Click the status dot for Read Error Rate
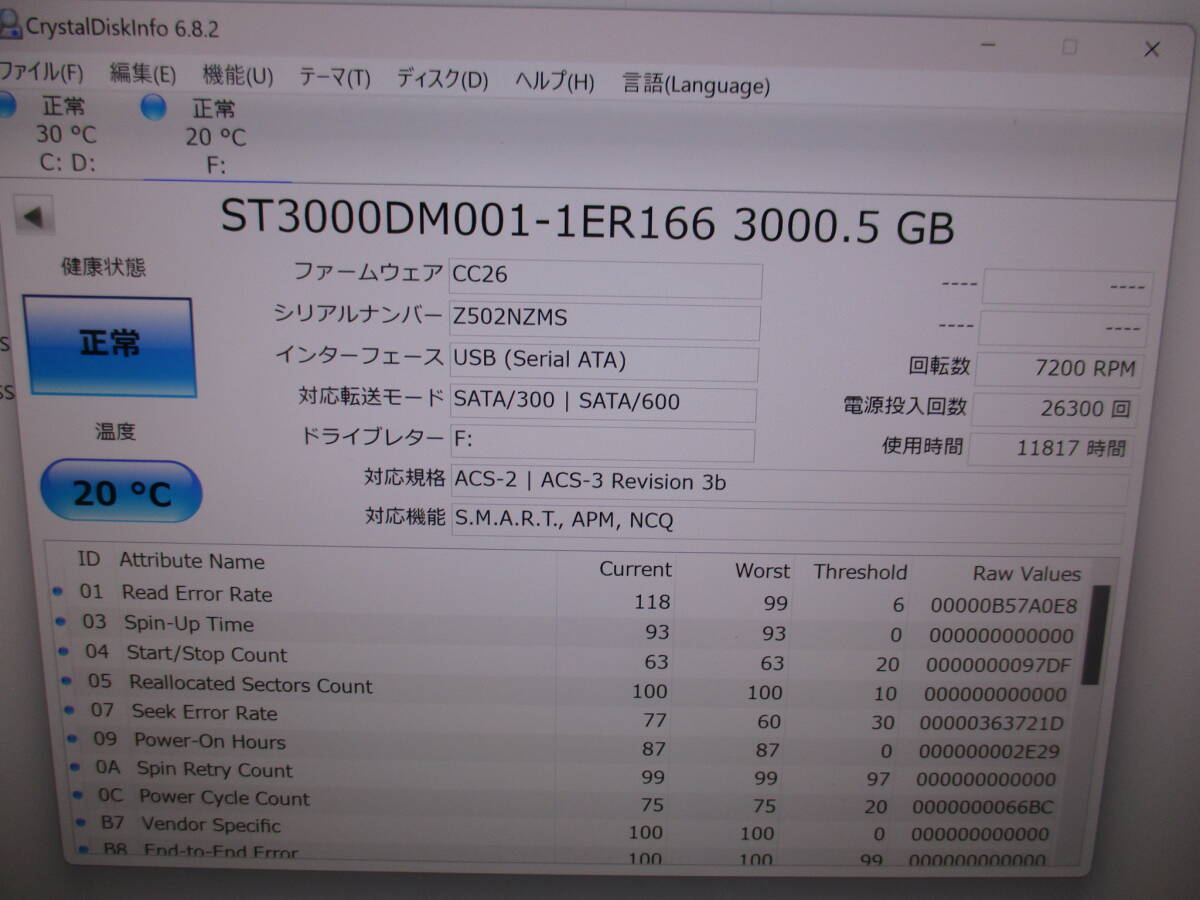 [x=57, y=593]
